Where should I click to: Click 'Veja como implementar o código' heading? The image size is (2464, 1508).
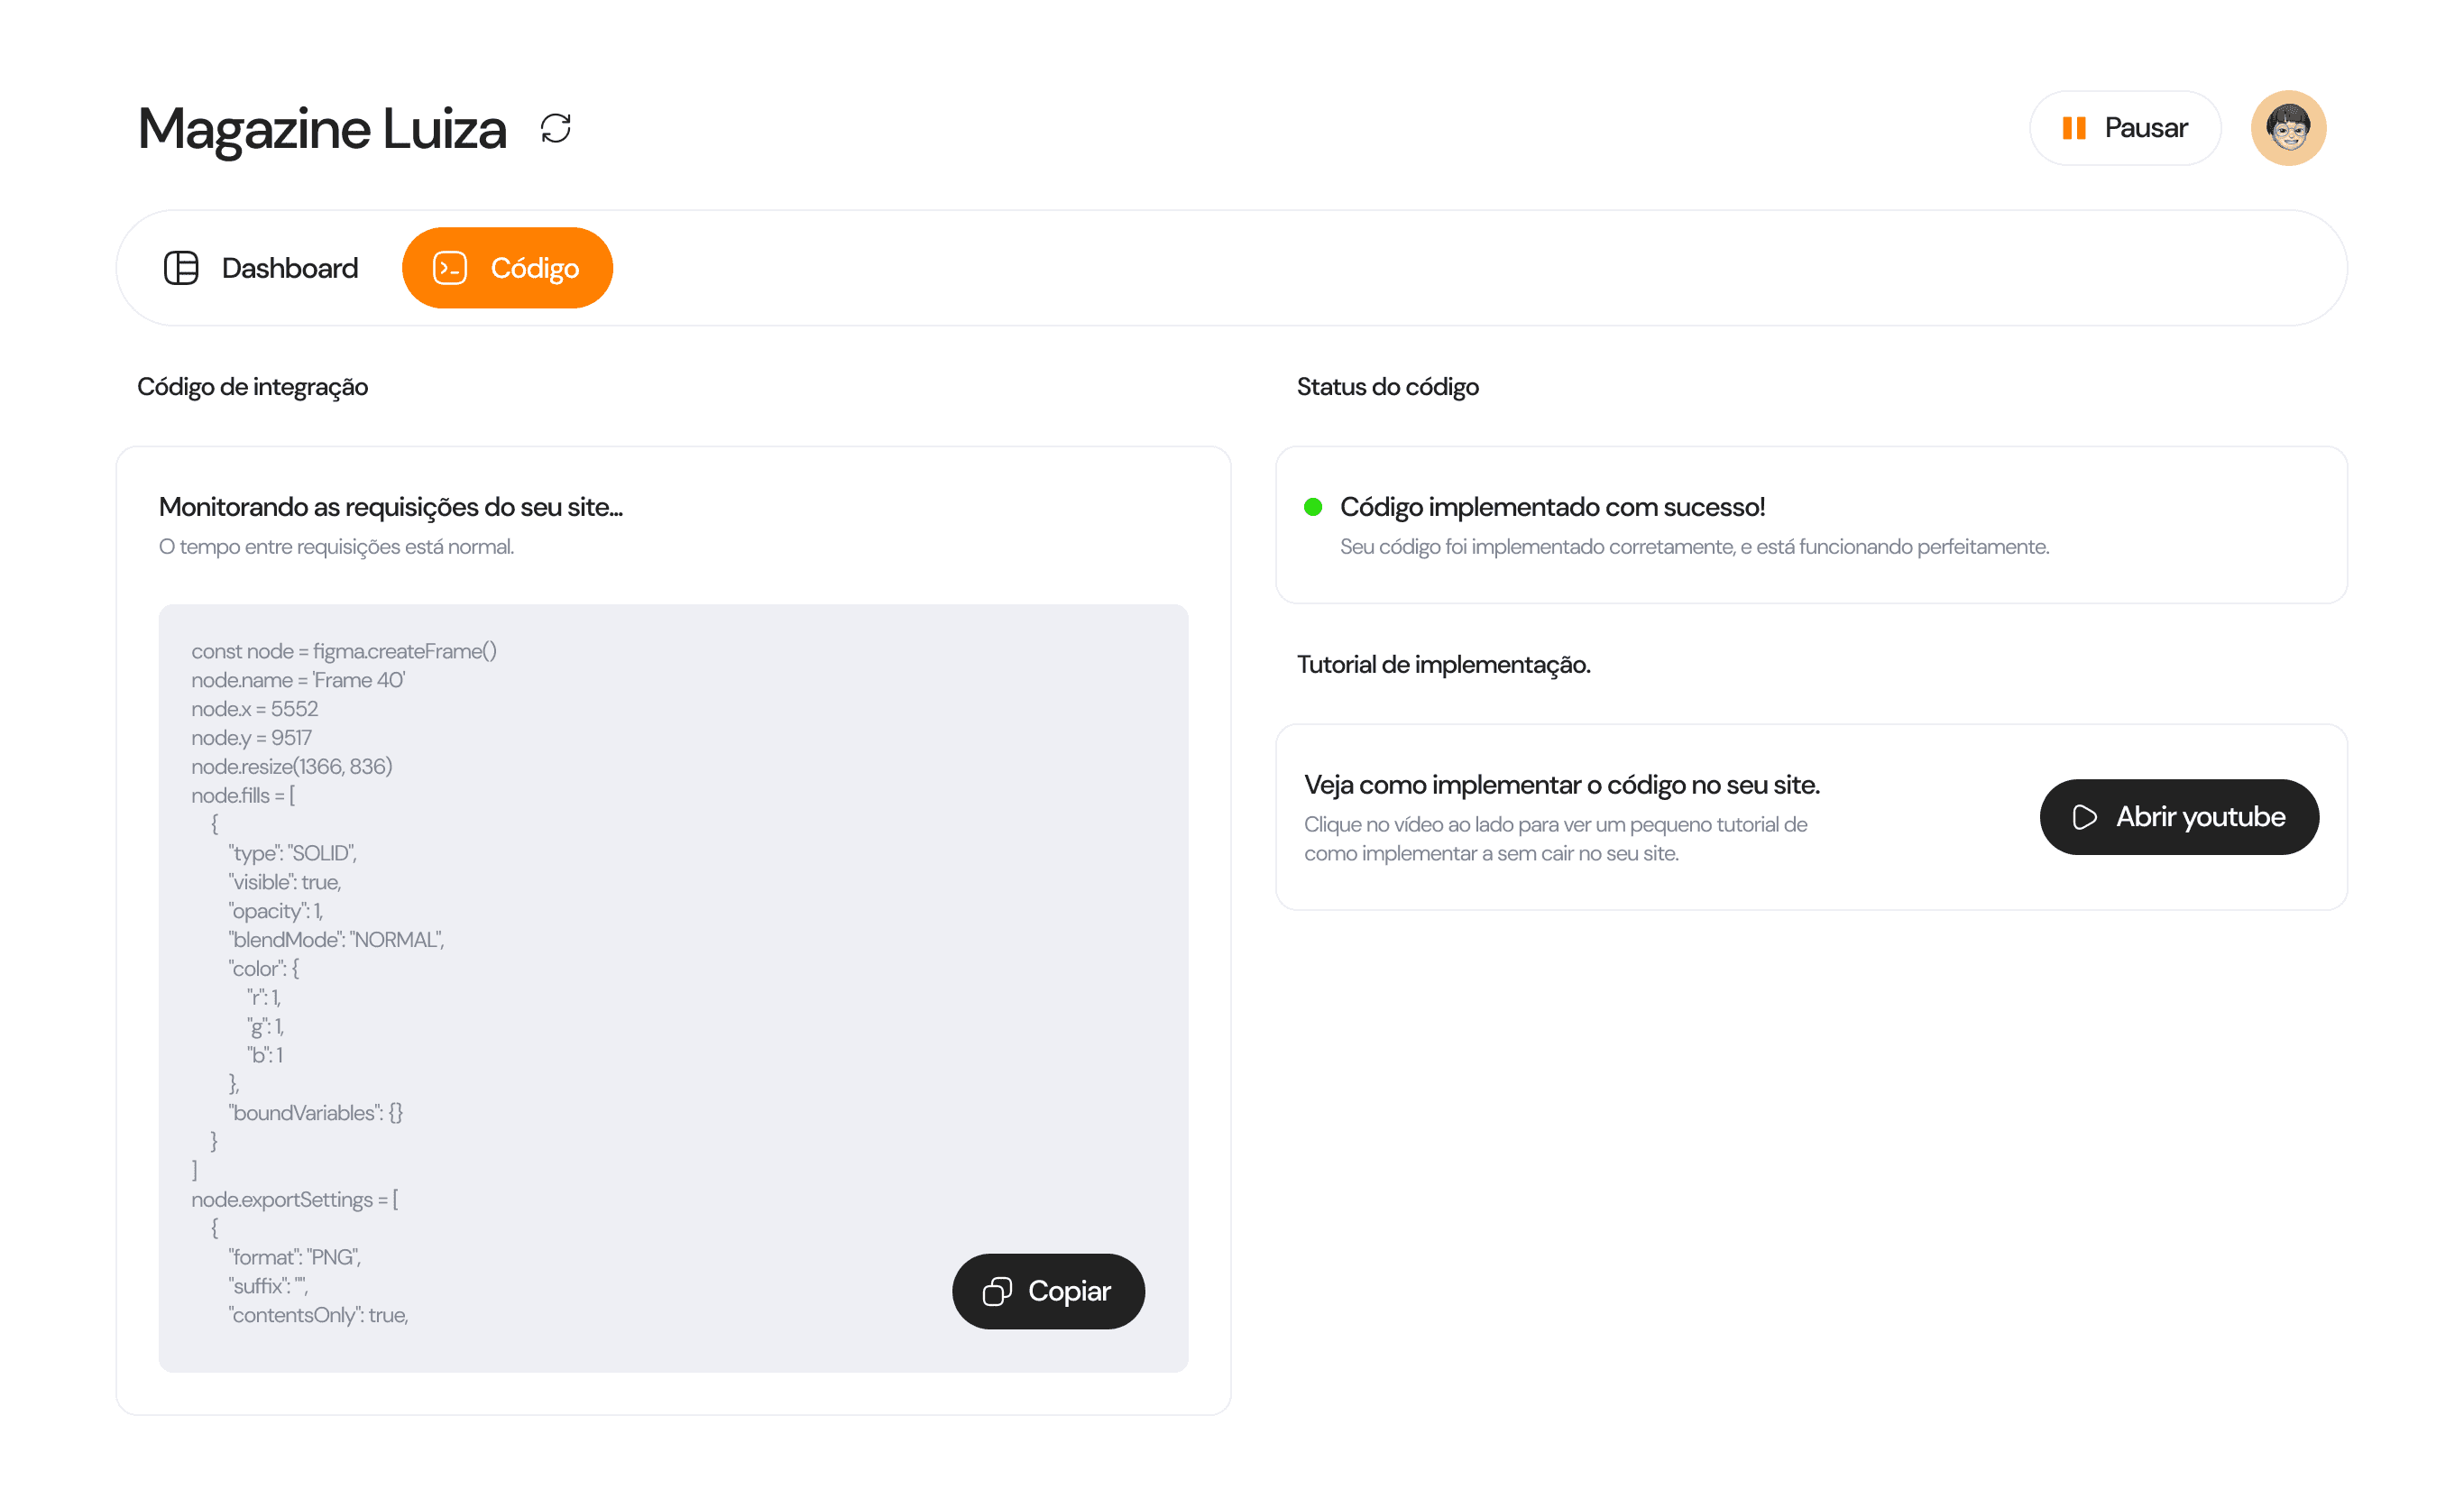[1561, 785]
